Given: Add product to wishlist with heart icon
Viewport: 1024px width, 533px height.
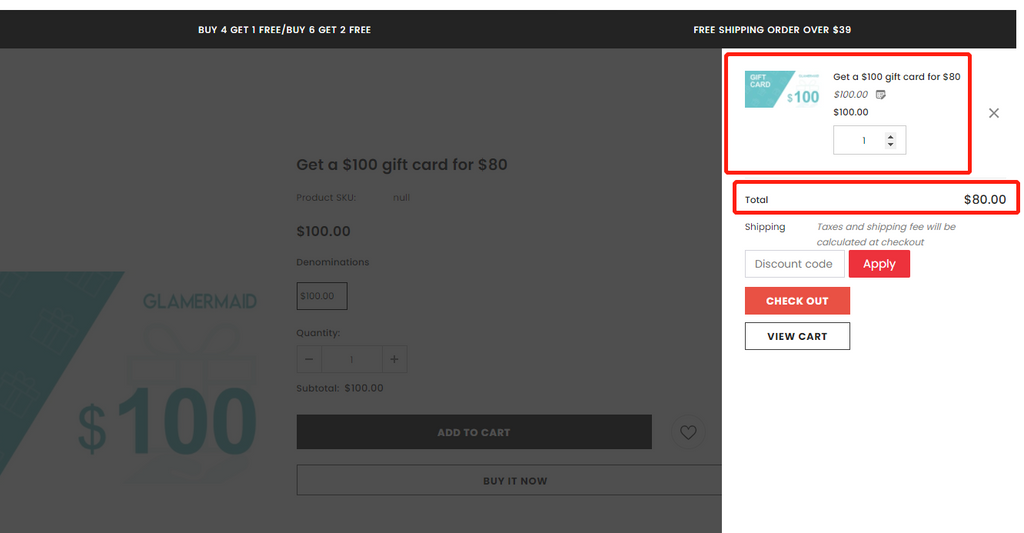Looking at the screenshot, I should 688,433.
